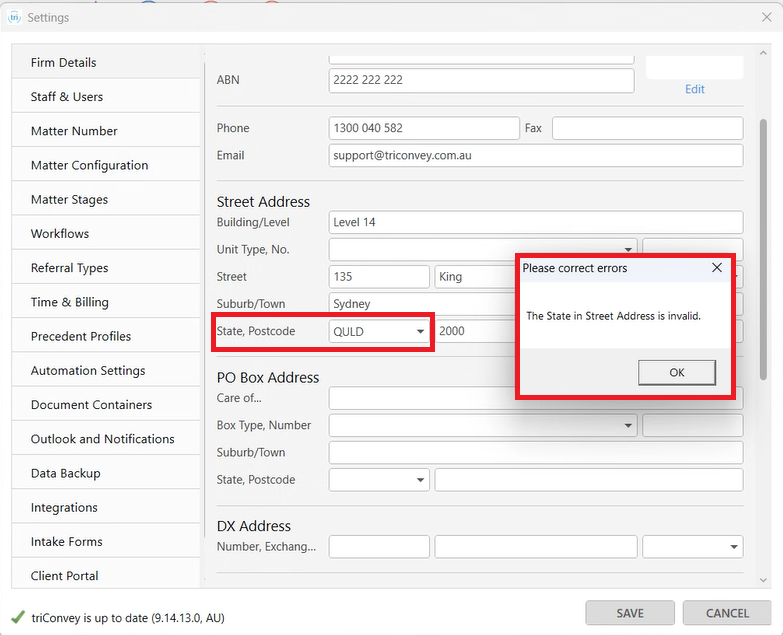
Task: Click the Edit logo link
Action: [694, 89]
